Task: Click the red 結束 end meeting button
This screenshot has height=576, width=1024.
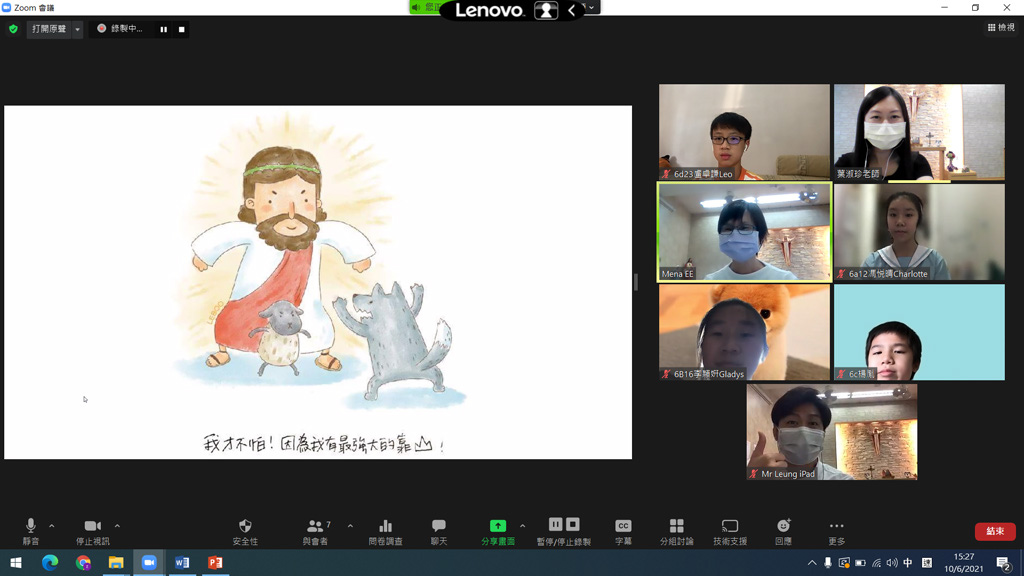Action: pos(995,532)
